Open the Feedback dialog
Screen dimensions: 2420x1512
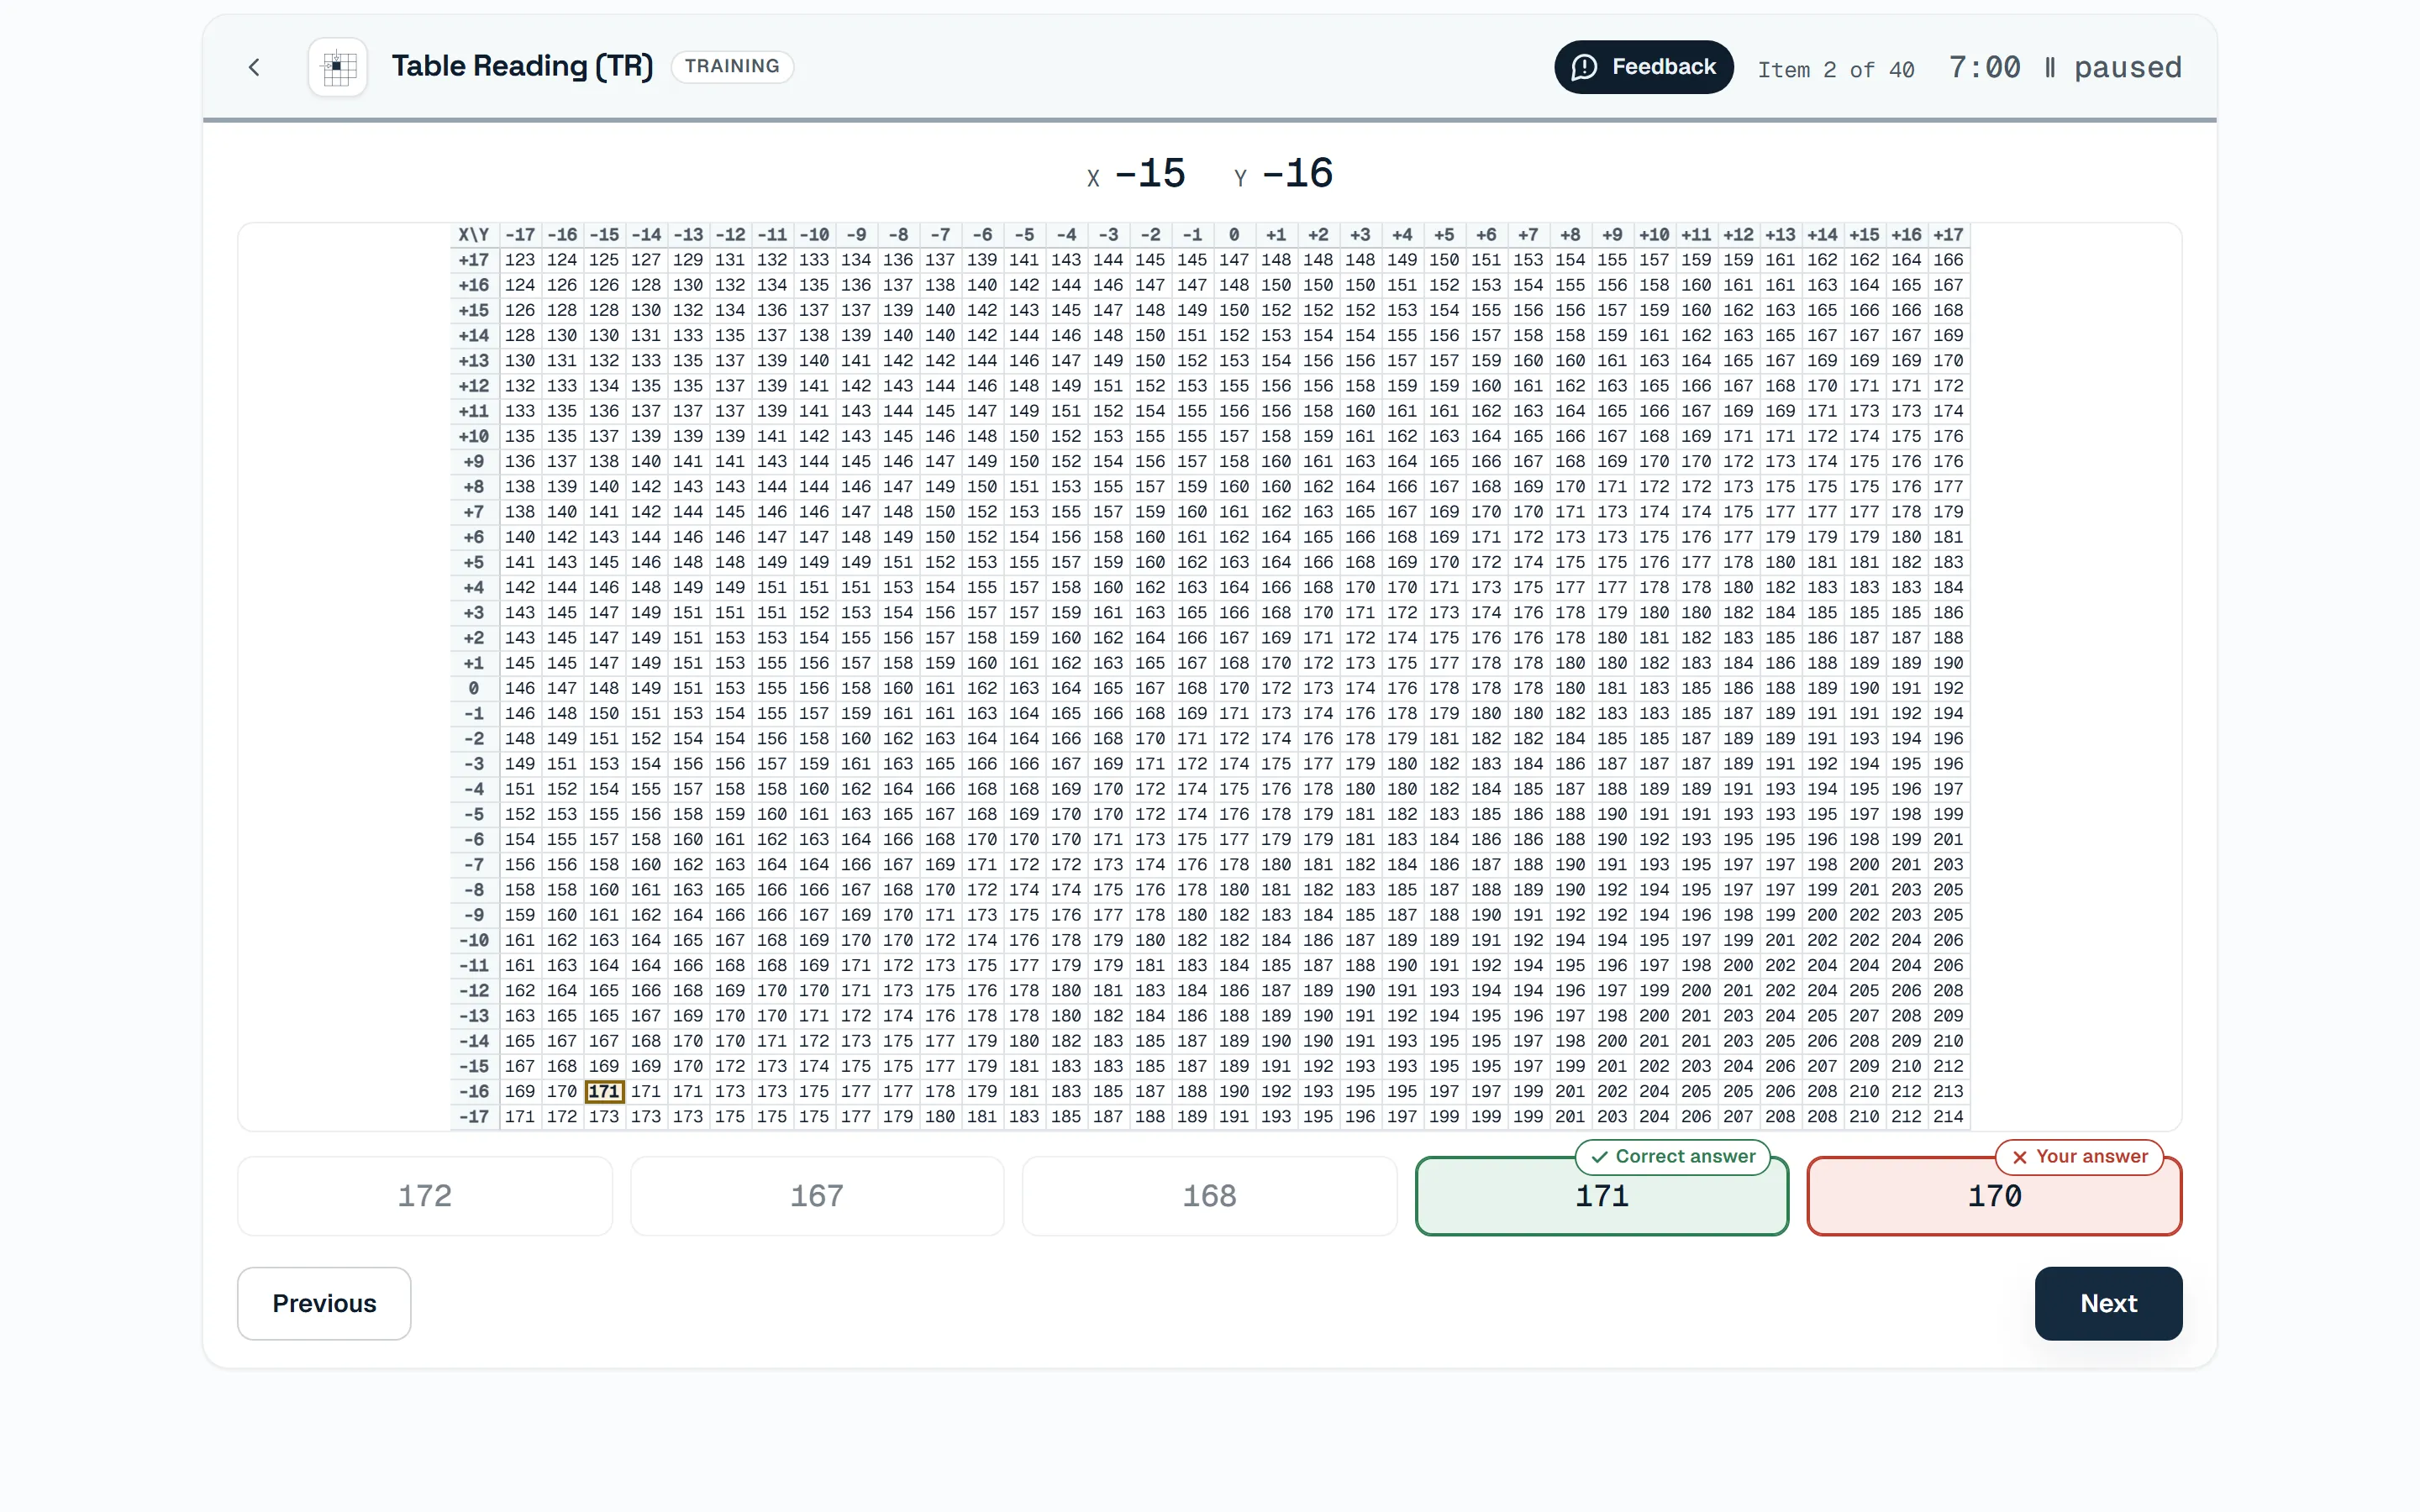coord(1643,67)
